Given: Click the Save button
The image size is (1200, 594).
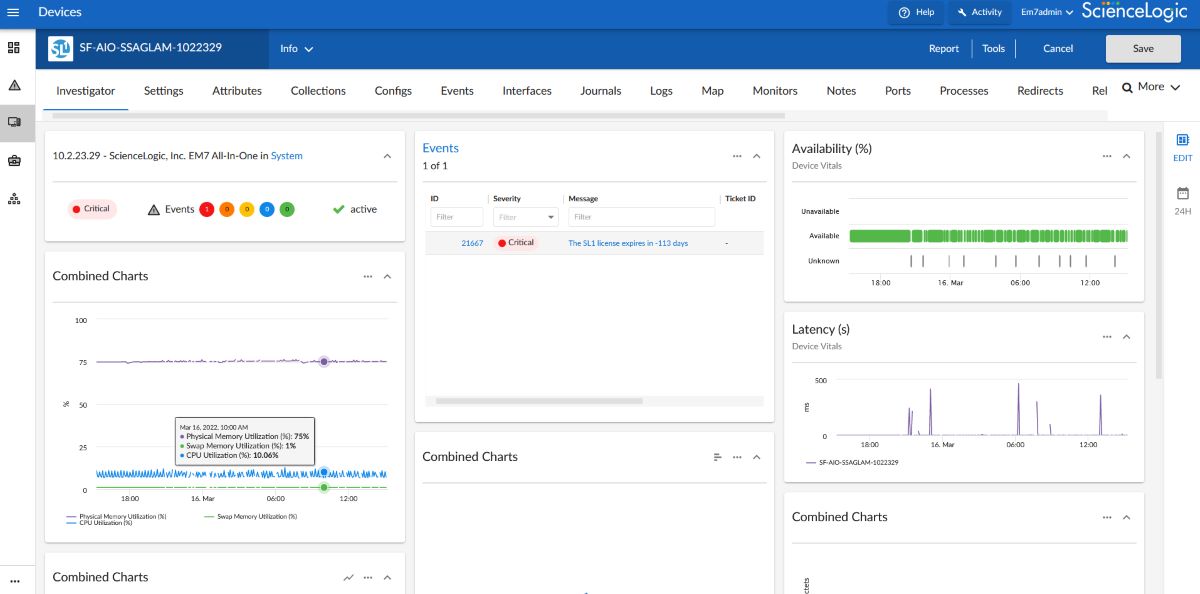Looking at the screenshot, I should coord(1143,48).
